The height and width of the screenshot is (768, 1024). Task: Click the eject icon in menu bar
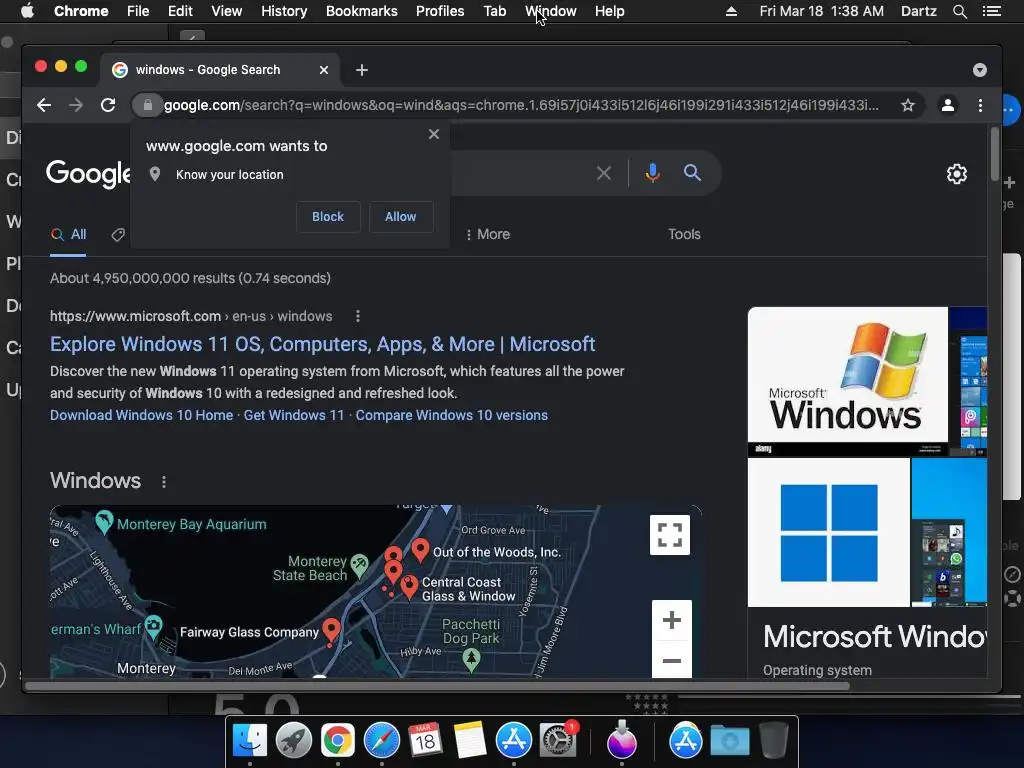tap(731, 11)
